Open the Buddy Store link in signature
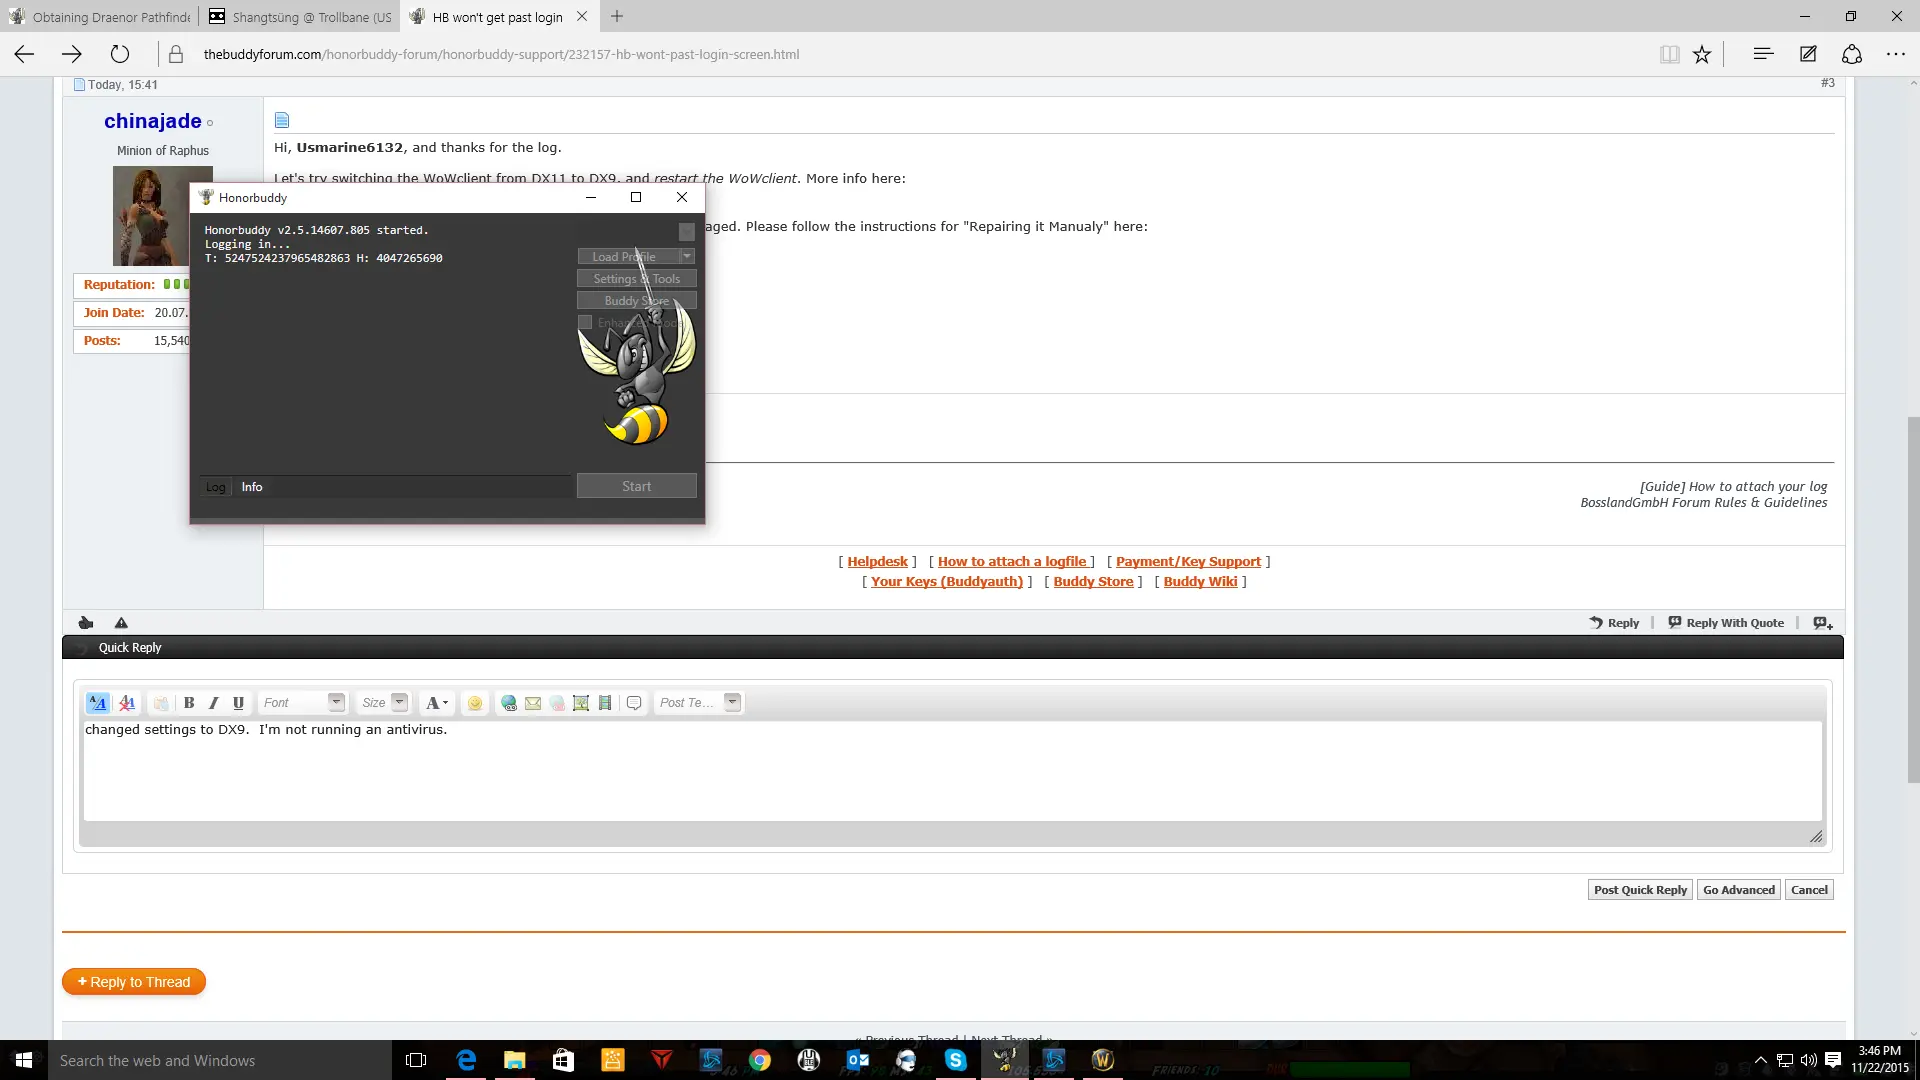Image resolution: width=1920 pixels, height=1080 pixels. click(x=1093, y=582)
